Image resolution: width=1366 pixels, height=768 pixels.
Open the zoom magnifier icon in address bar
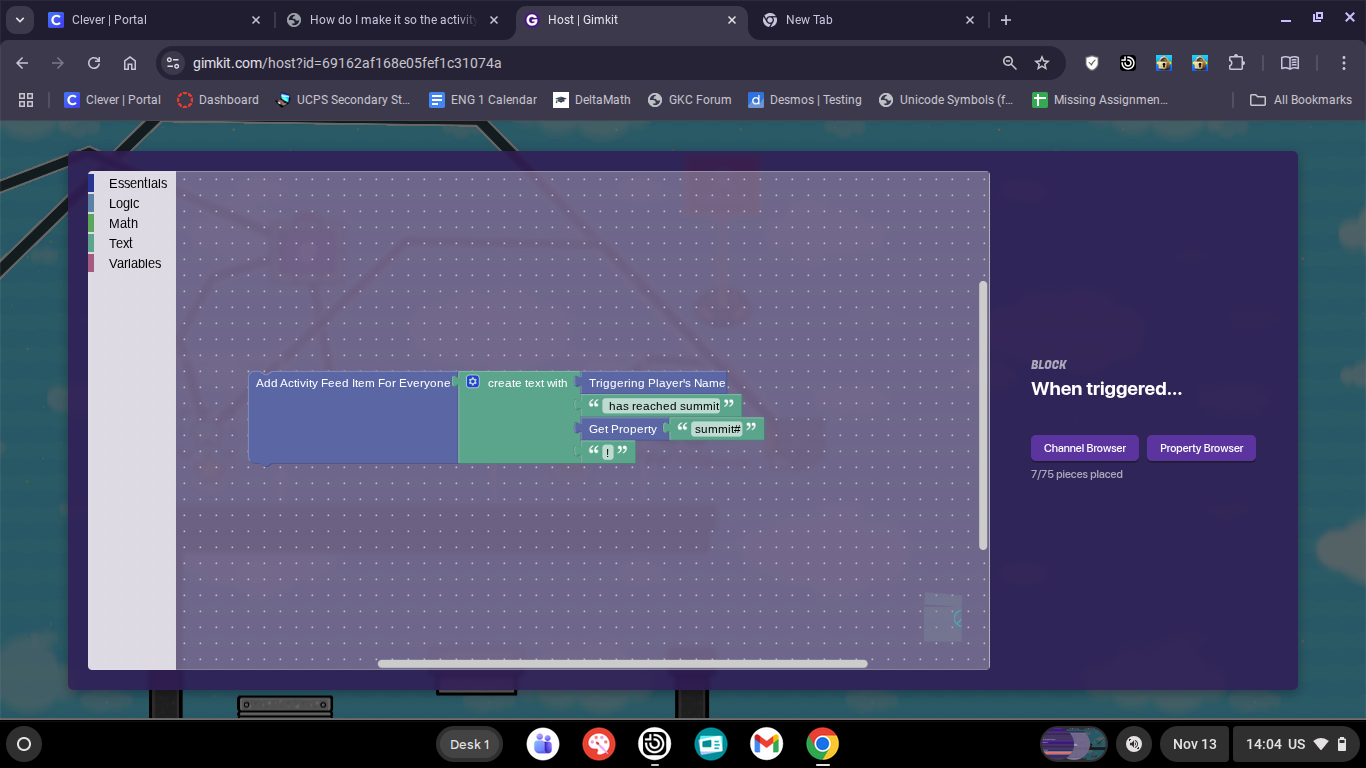click(x=1010, y=63)
